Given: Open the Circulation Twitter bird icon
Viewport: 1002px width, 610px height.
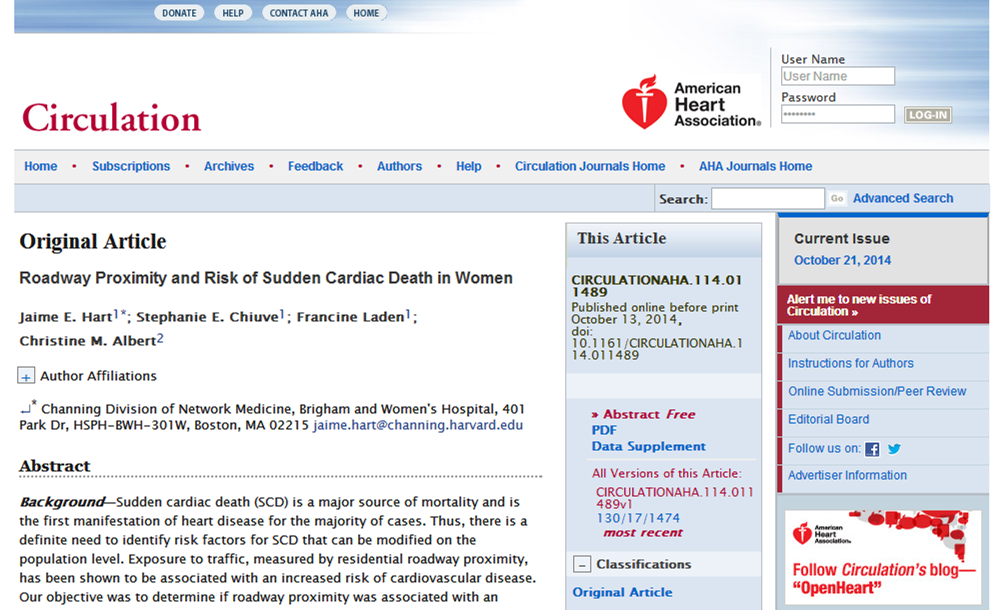Looking at the screenshot, I should tap(894, 449).
